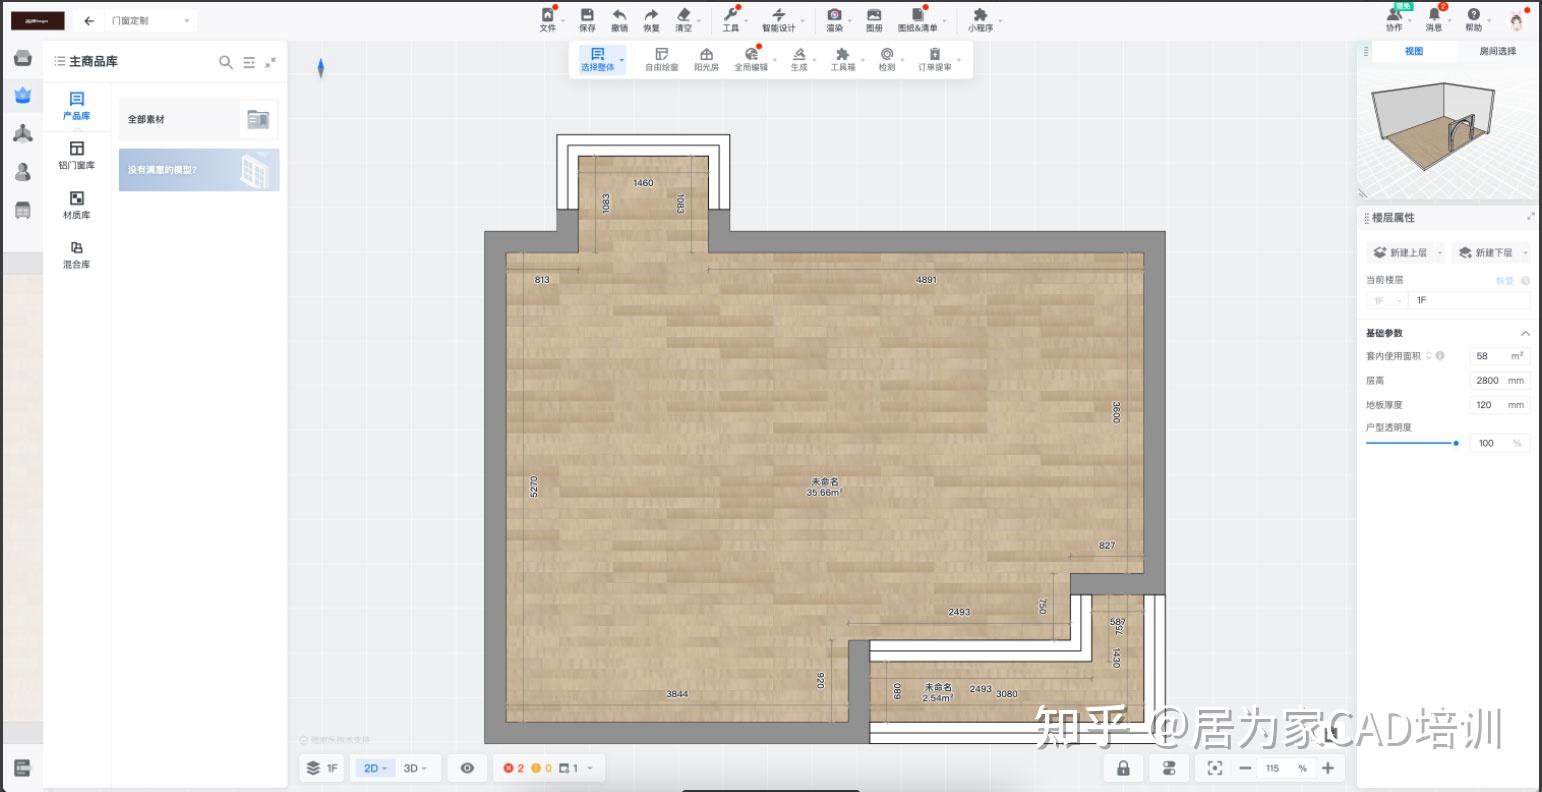Expand the 选择整体 dropdown arrow
This screenshot has height=792, width=1542.
pyautogui.click(x=622, y=60)
